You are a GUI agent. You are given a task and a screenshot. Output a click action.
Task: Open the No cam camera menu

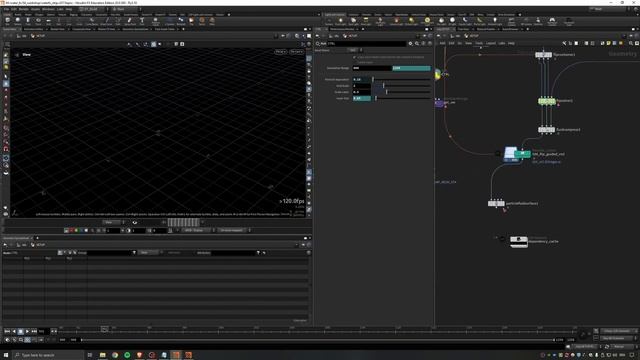coord(296,52)
